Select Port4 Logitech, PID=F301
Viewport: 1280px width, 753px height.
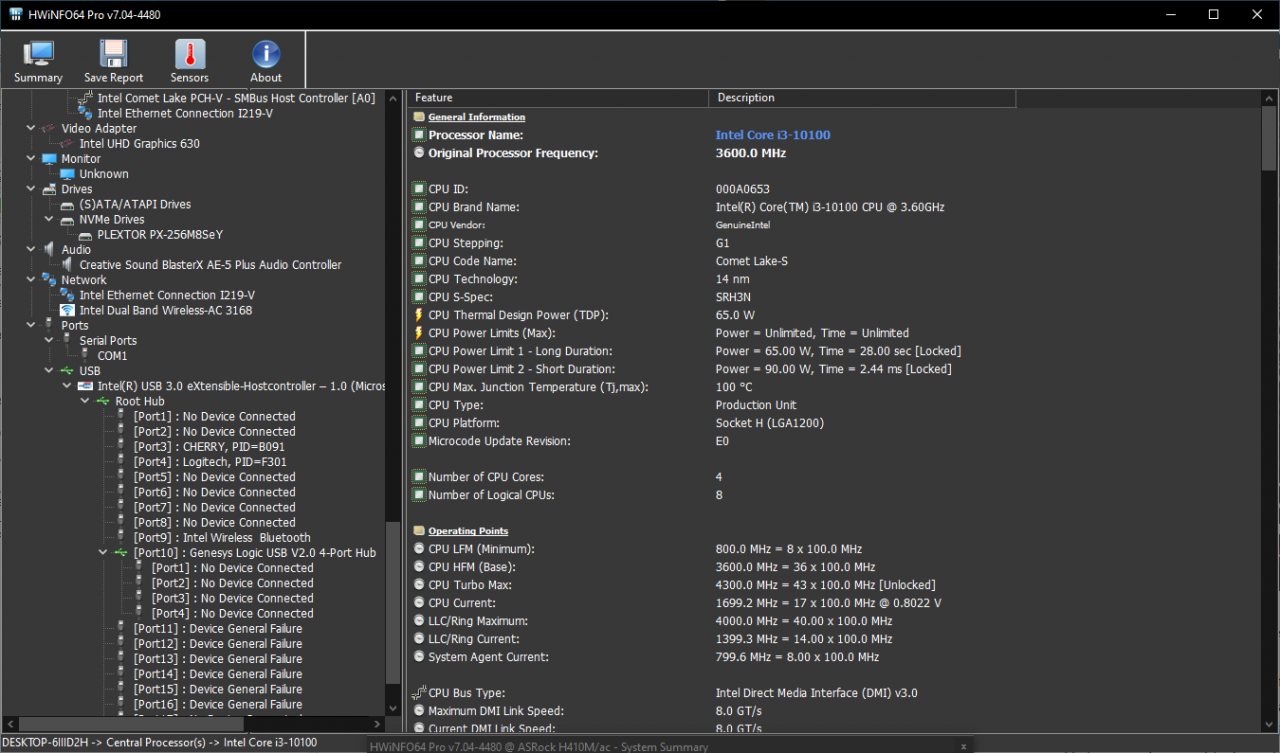pos(210,462)
